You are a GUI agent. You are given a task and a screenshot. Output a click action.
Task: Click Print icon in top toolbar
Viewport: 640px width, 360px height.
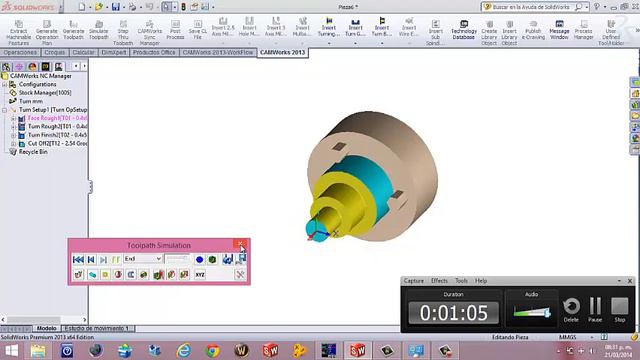point(132,7)
